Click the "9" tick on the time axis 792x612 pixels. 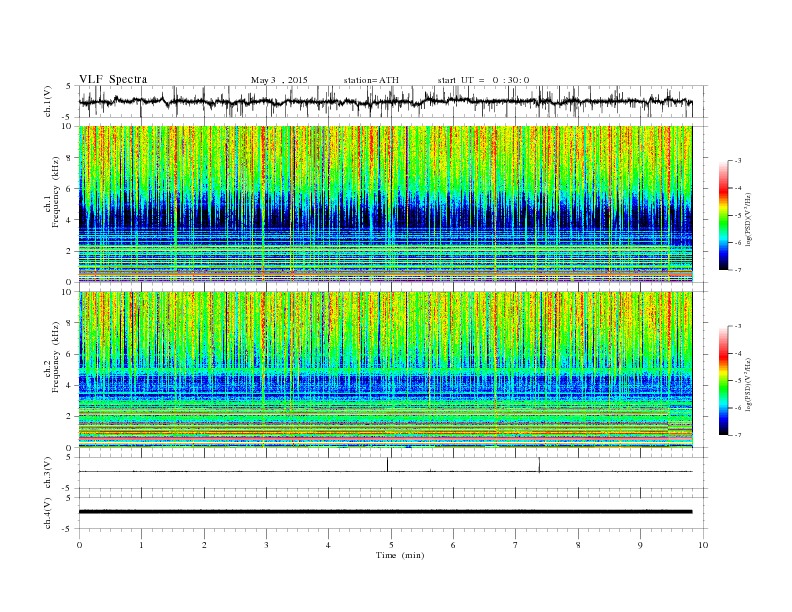pos(640,545)
